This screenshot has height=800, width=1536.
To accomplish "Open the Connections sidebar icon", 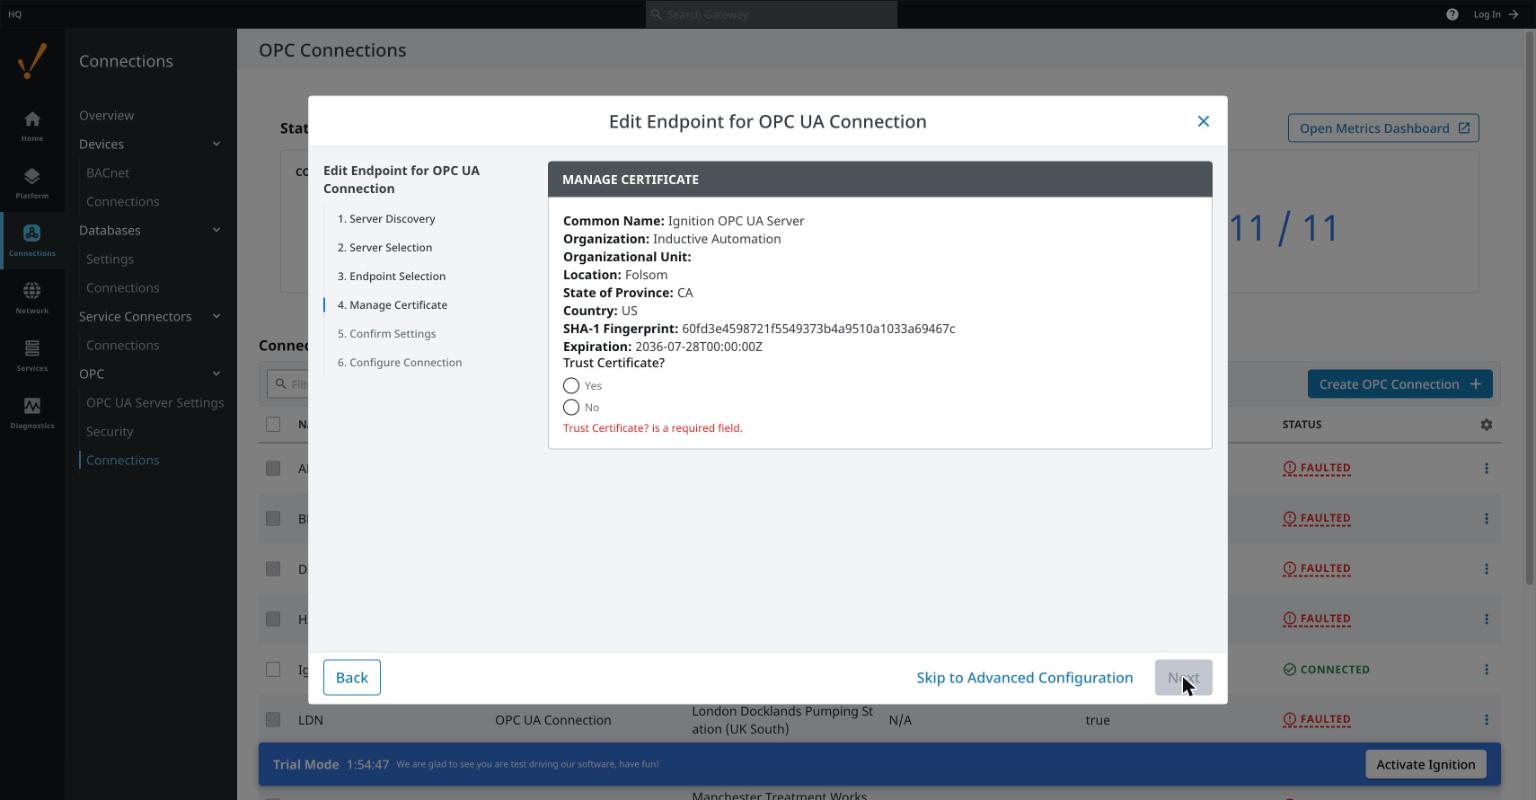I will 32,240.
